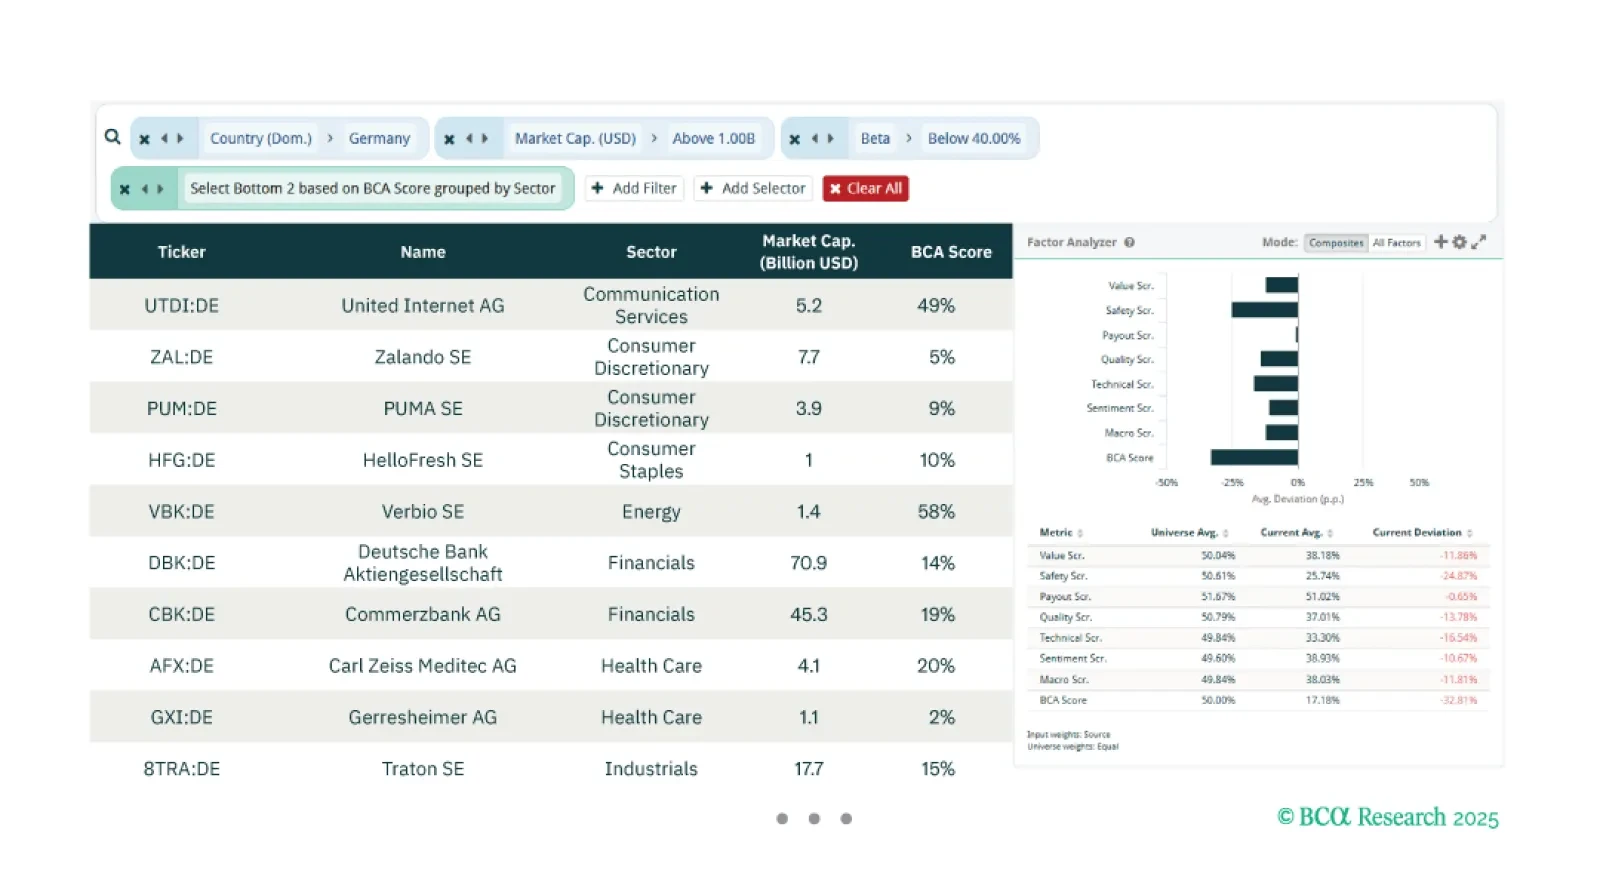Click the red Clear All button
This screenshot has height=879, width=1600.
coord(866,188)
